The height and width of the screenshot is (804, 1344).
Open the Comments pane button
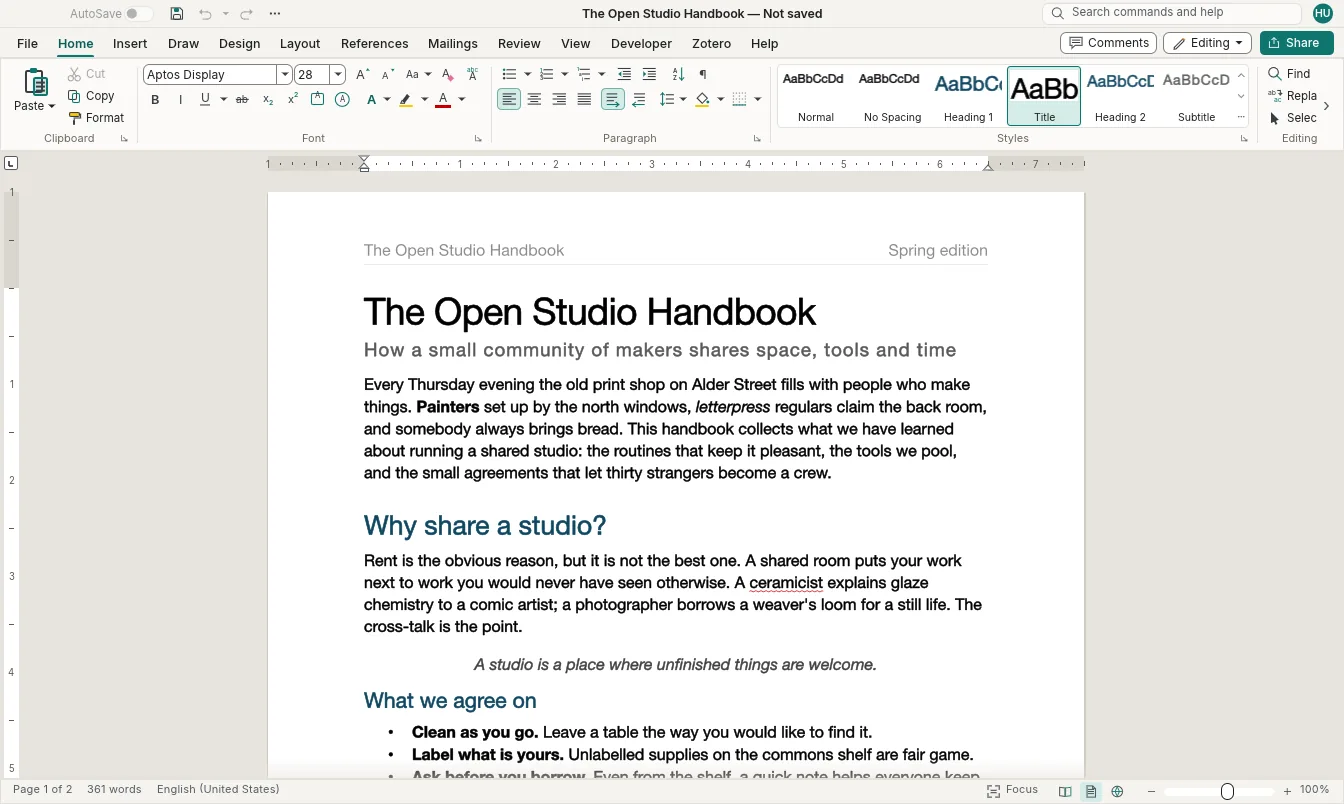[x=1108, y=43]
